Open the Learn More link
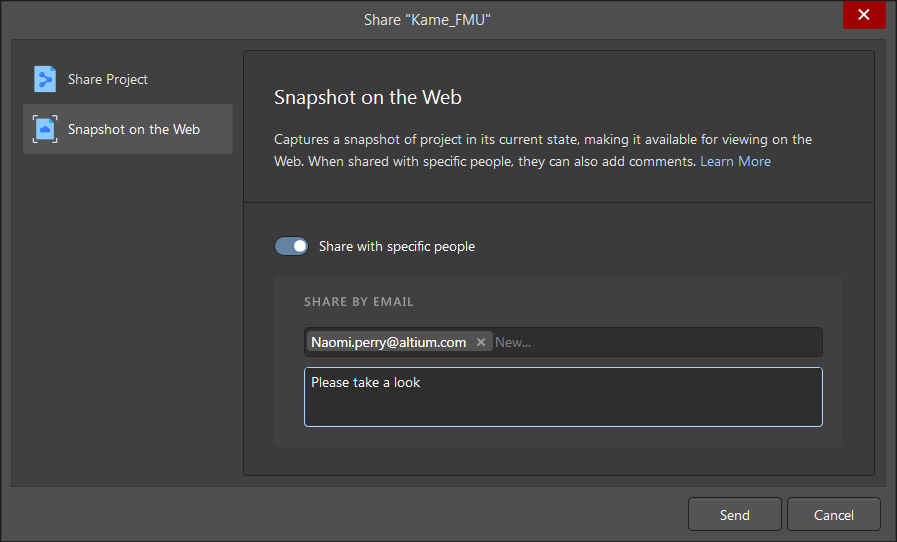 (x=735, y=161)
